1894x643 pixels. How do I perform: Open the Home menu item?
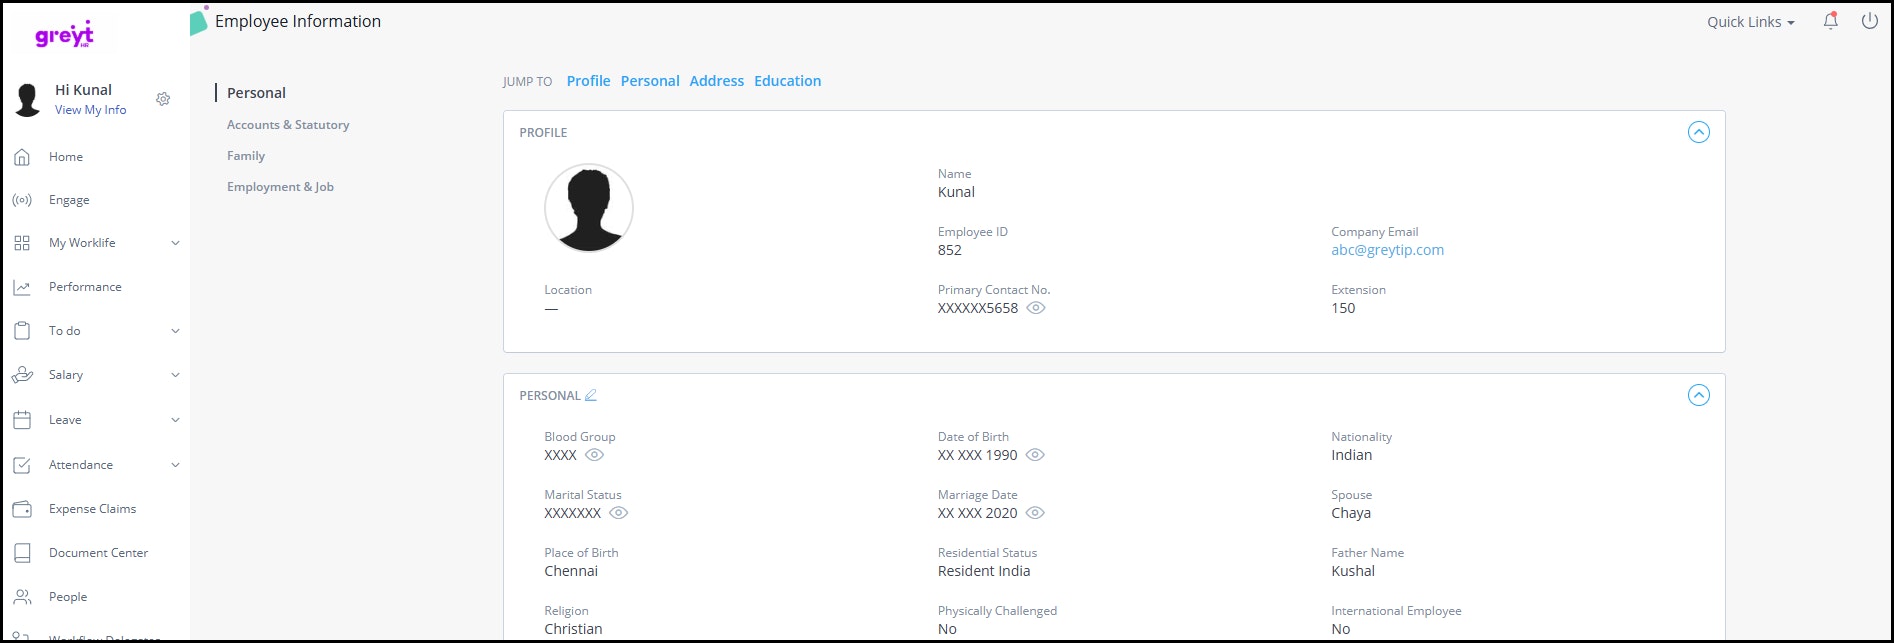tap(66, 157)
